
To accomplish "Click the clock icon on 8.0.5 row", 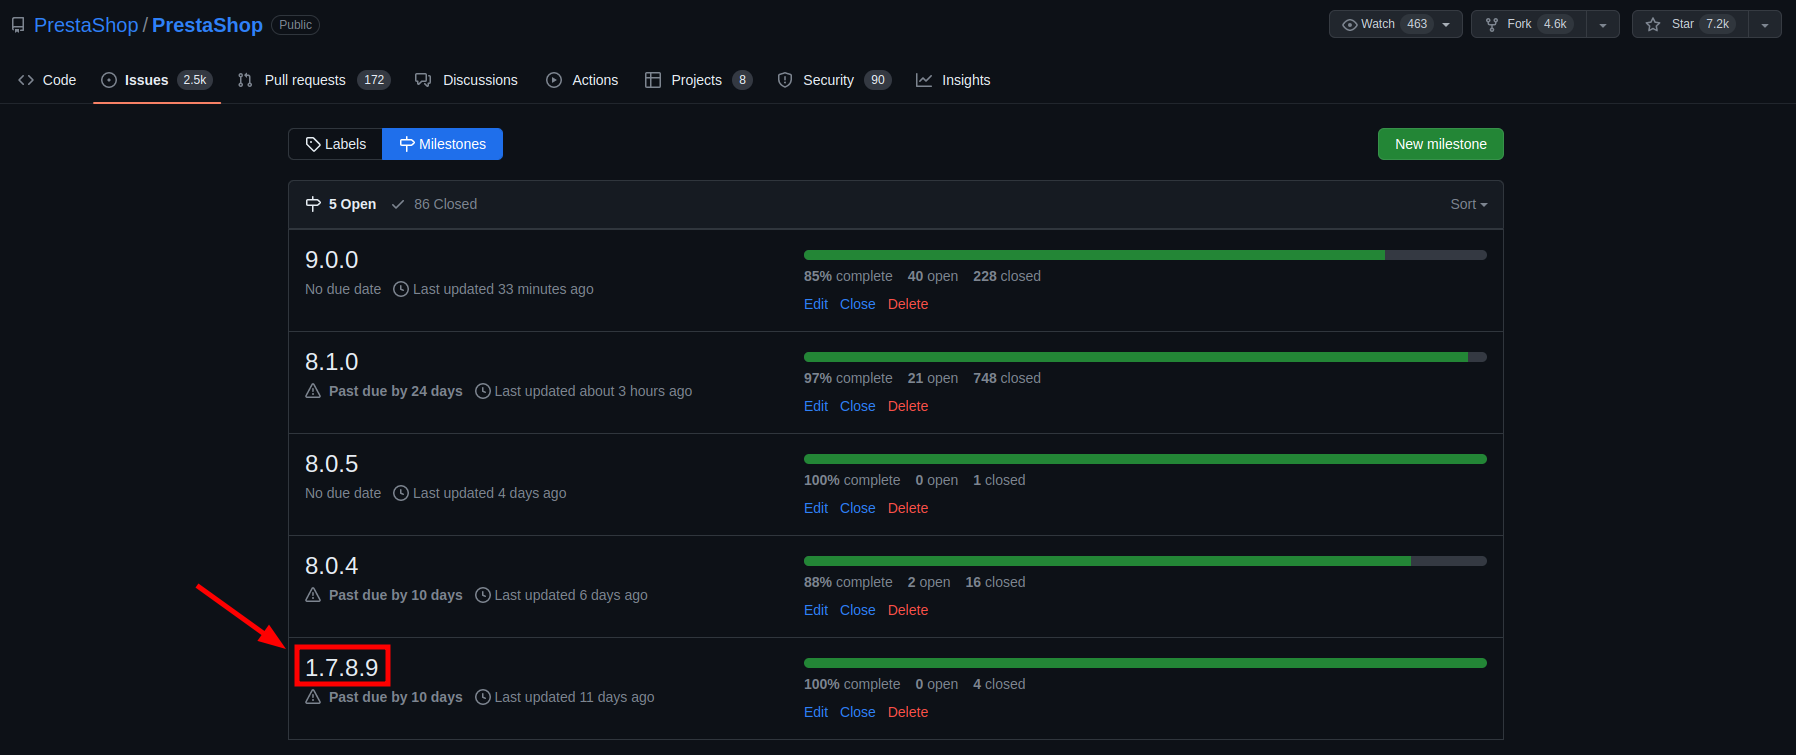I will pos(401,493).
